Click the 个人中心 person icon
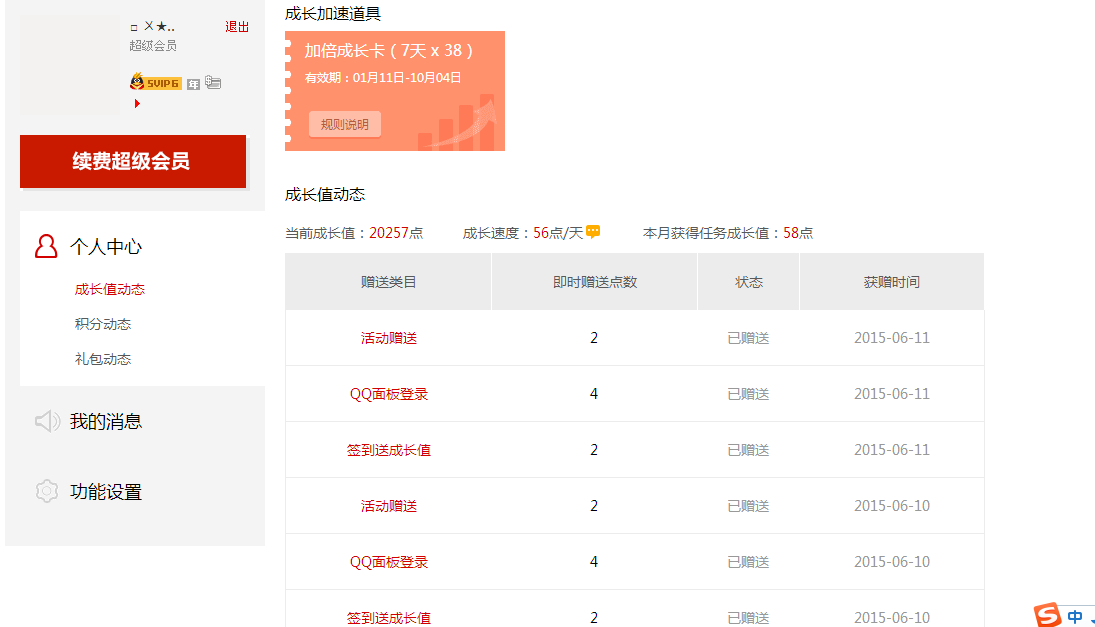 pos(46,247)
